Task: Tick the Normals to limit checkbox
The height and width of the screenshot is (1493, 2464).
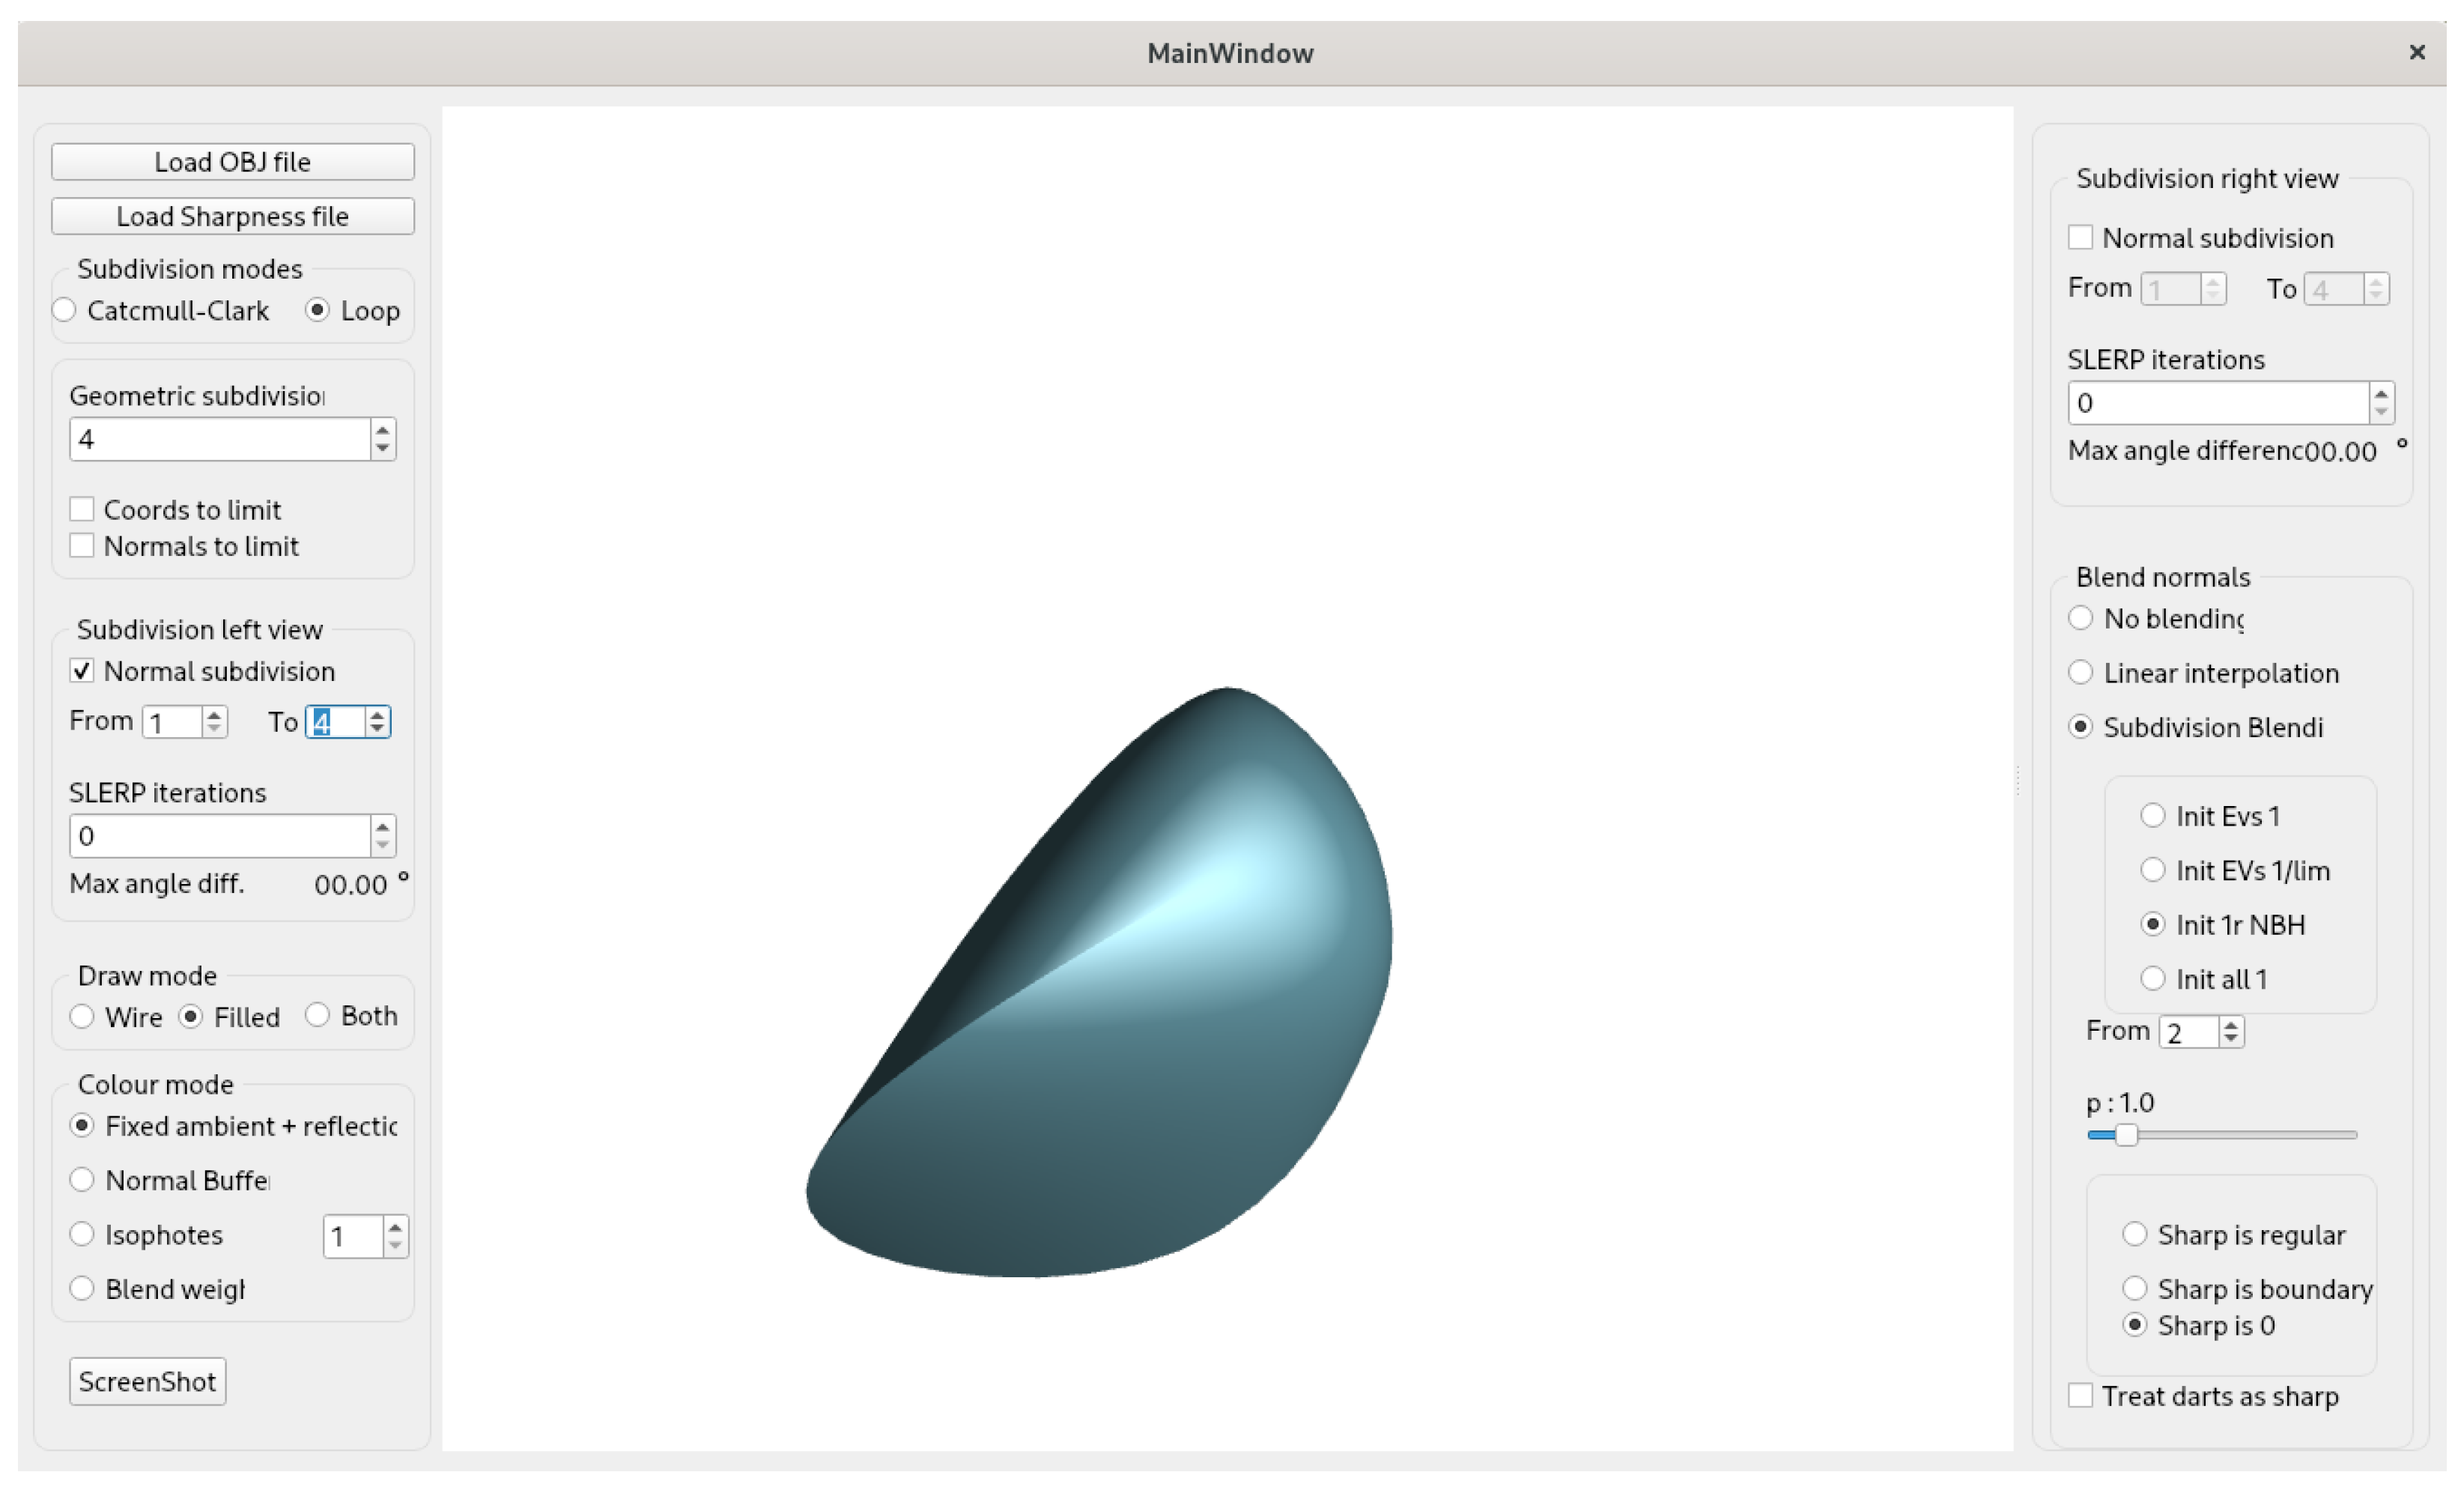Action: pyautogui.click(x=82, y=546)
